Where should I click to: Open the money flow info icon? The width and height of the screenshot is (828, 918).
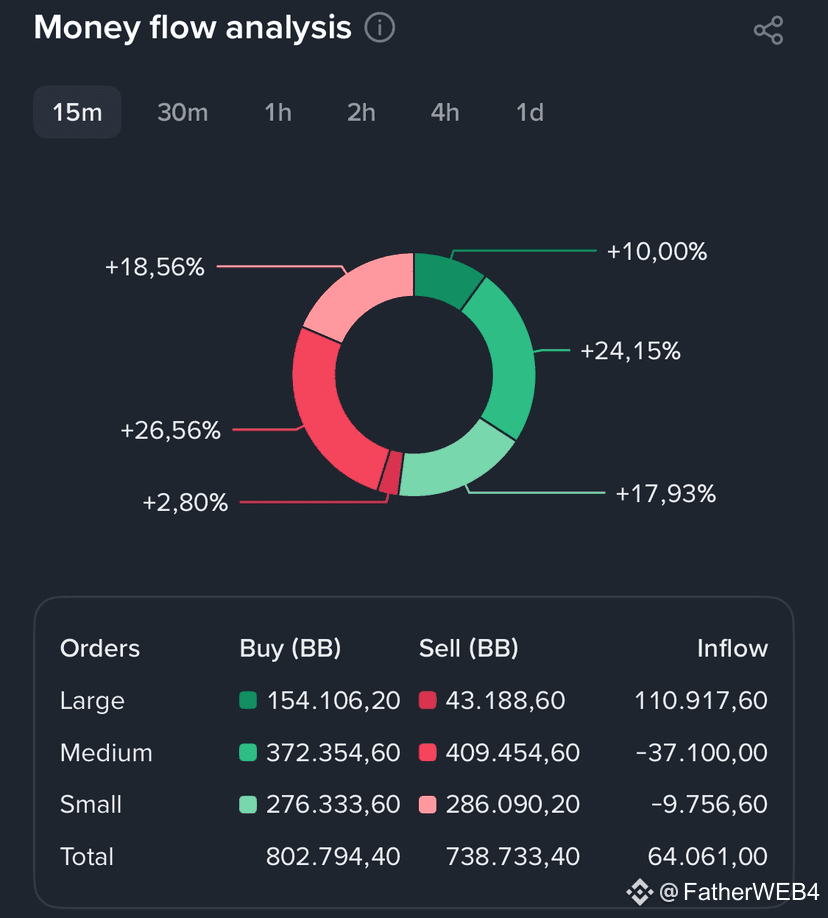pos(380,28)
